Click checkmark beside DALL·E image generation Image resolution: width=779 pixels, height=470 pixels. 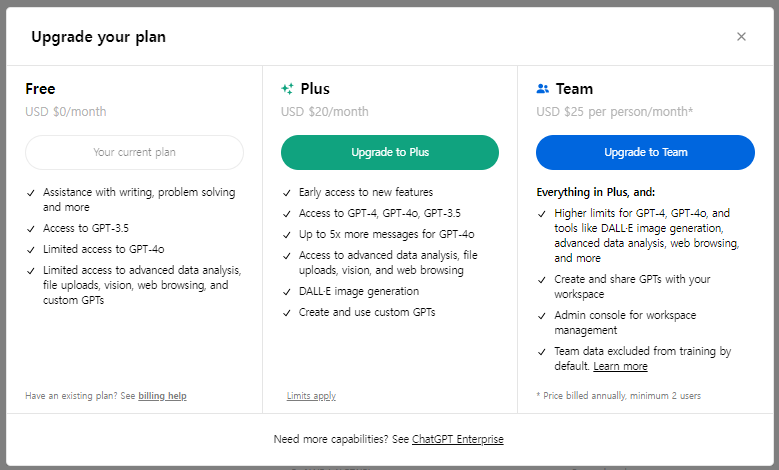(287, 292)
